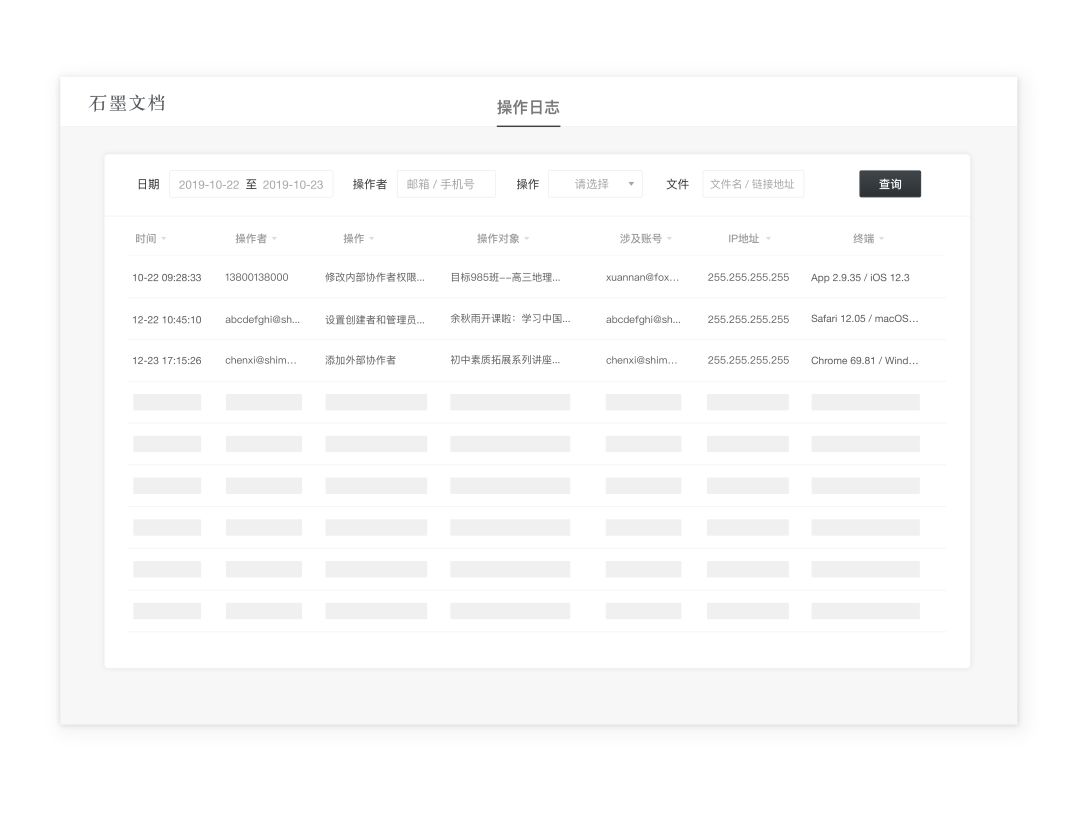The image size is (1080, 813).
Task: Select start date 2019-10-22 field
Action: tap(209, 185)
